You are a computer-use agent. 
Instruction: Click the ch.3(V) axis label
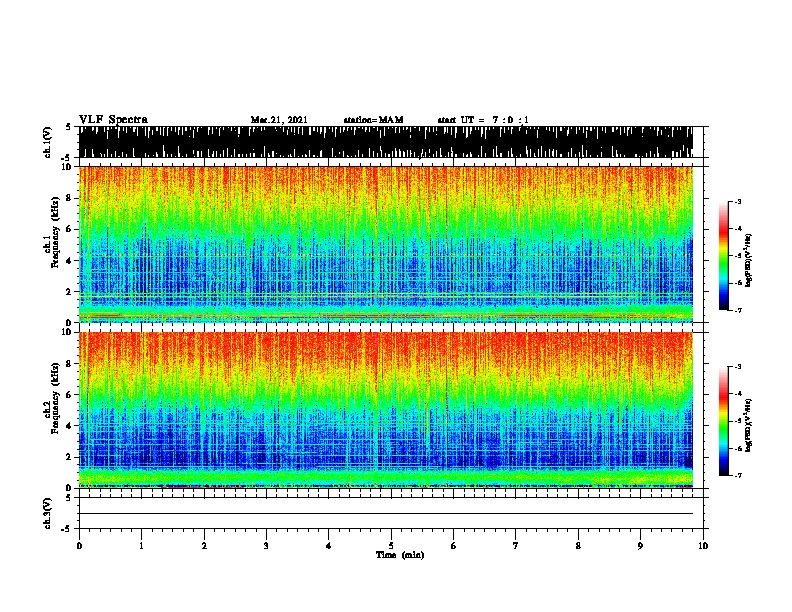[x=48, y=513]
